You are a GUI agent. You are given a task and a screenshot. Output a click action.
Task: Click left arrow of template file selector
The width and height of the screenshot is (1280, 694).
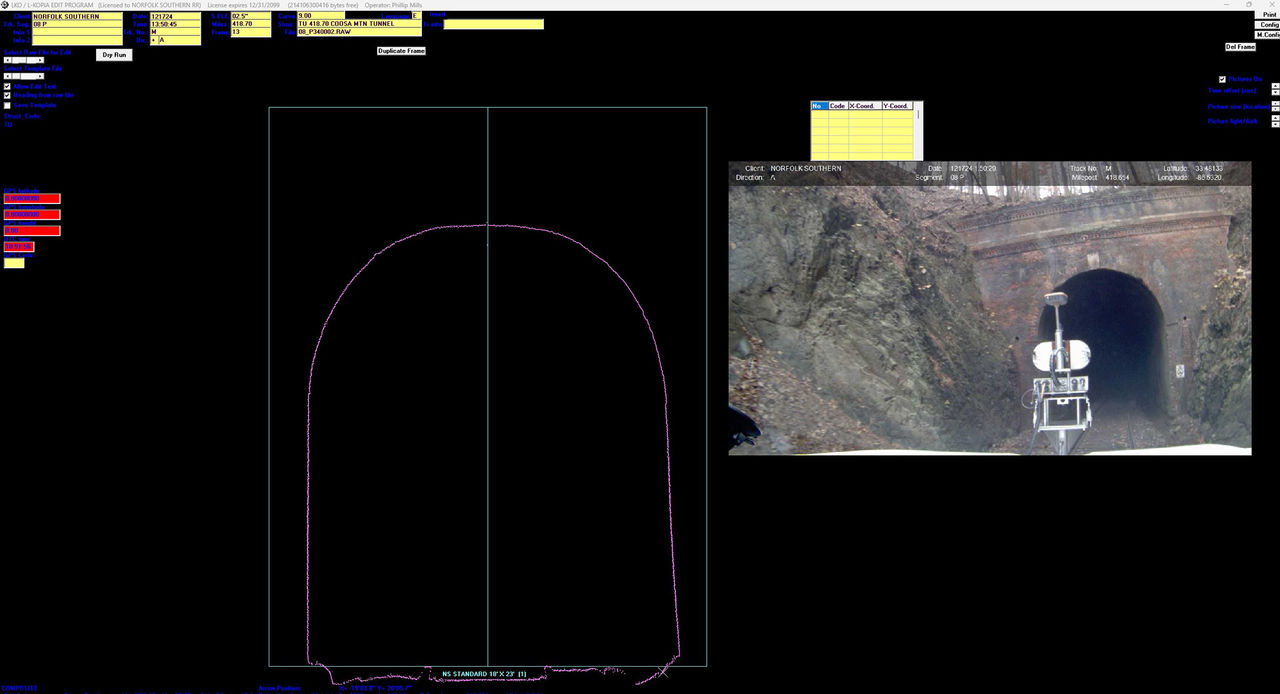point(7,76)
